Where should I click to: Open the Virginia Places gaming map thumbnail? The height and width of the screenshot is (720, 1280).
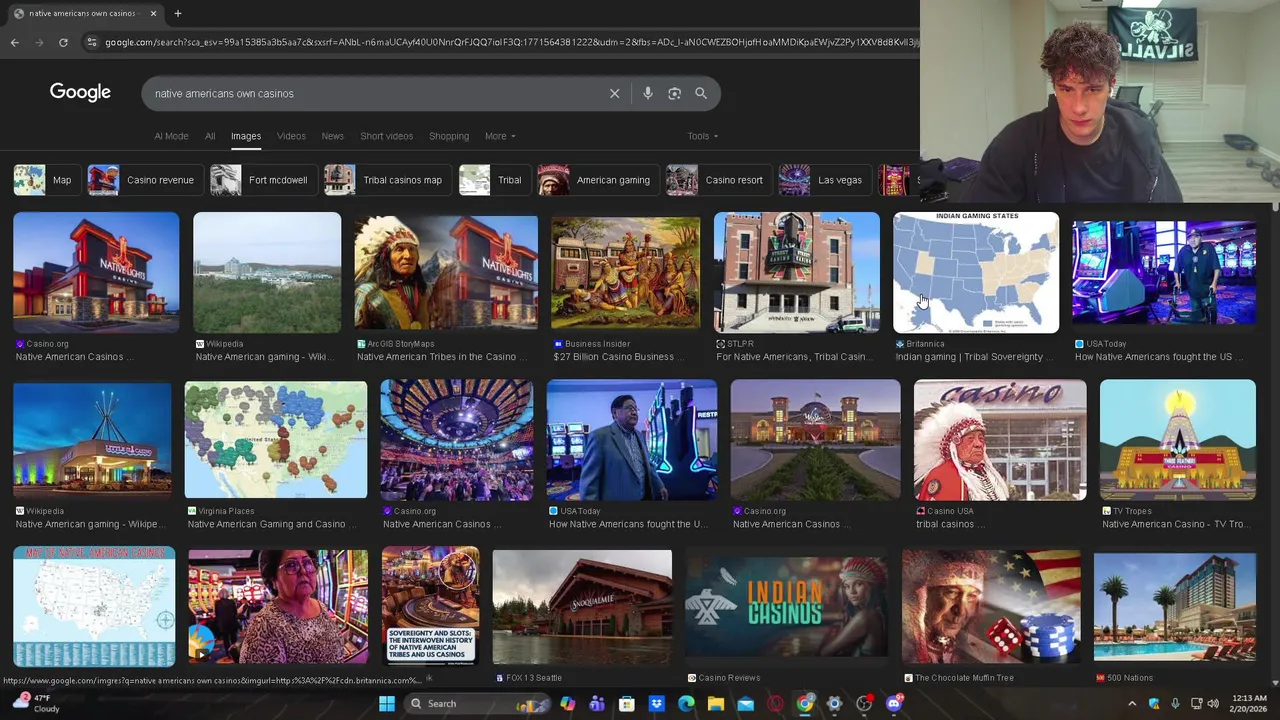click(276, 439)
